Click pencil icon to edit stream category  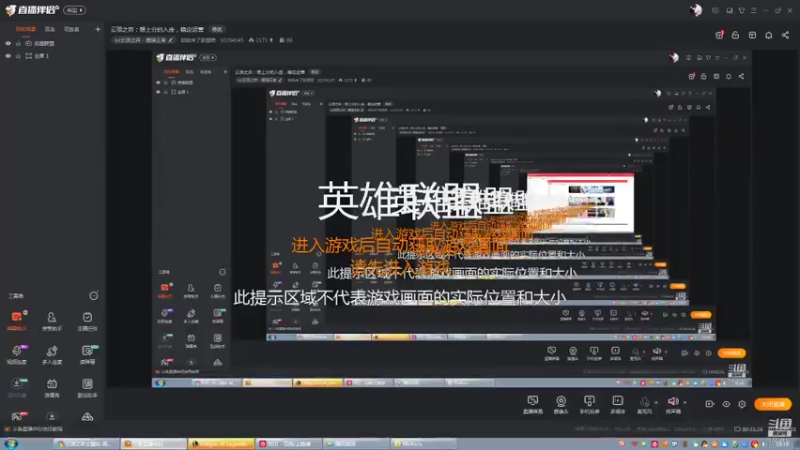point(170,40)
